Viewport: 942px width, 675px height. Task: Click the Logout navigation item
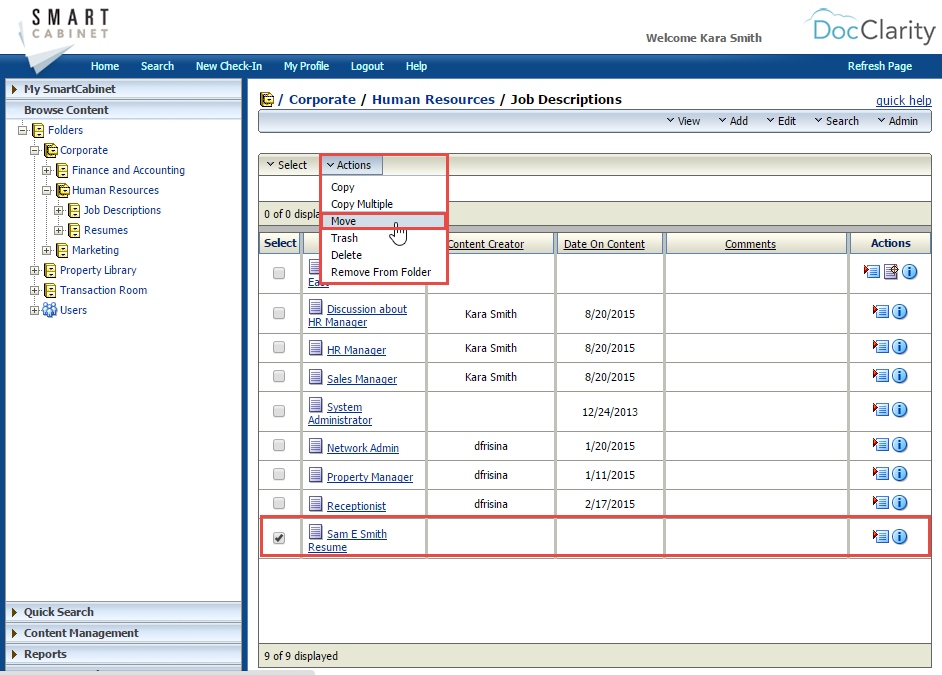click(x=367, y=66)
